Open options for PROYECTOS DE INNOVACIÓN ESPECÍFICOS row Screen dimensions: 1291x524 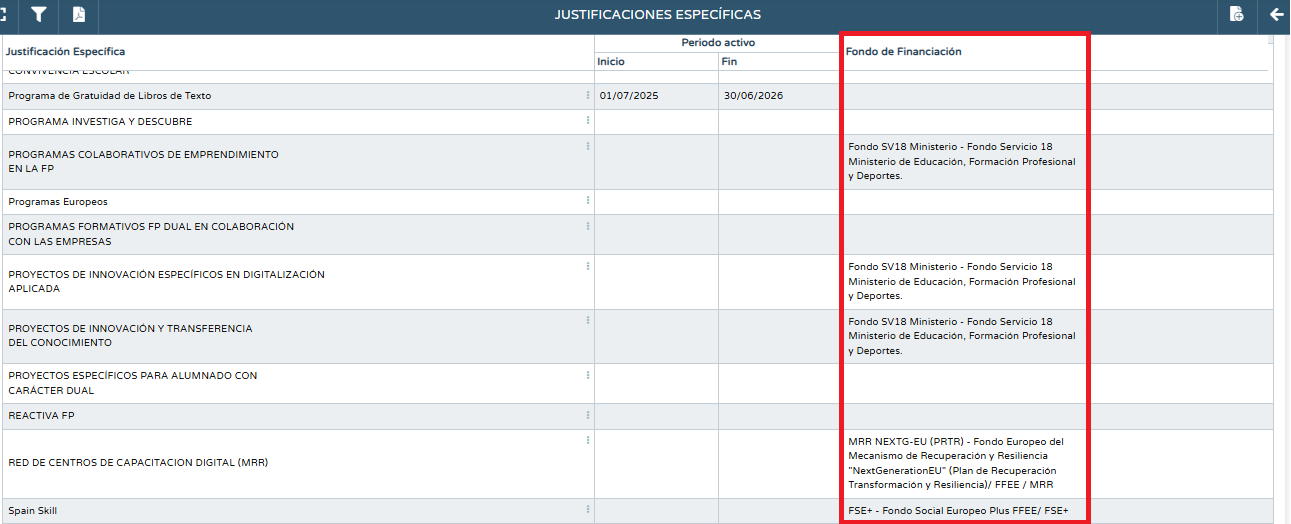click(x=588, y=266)
